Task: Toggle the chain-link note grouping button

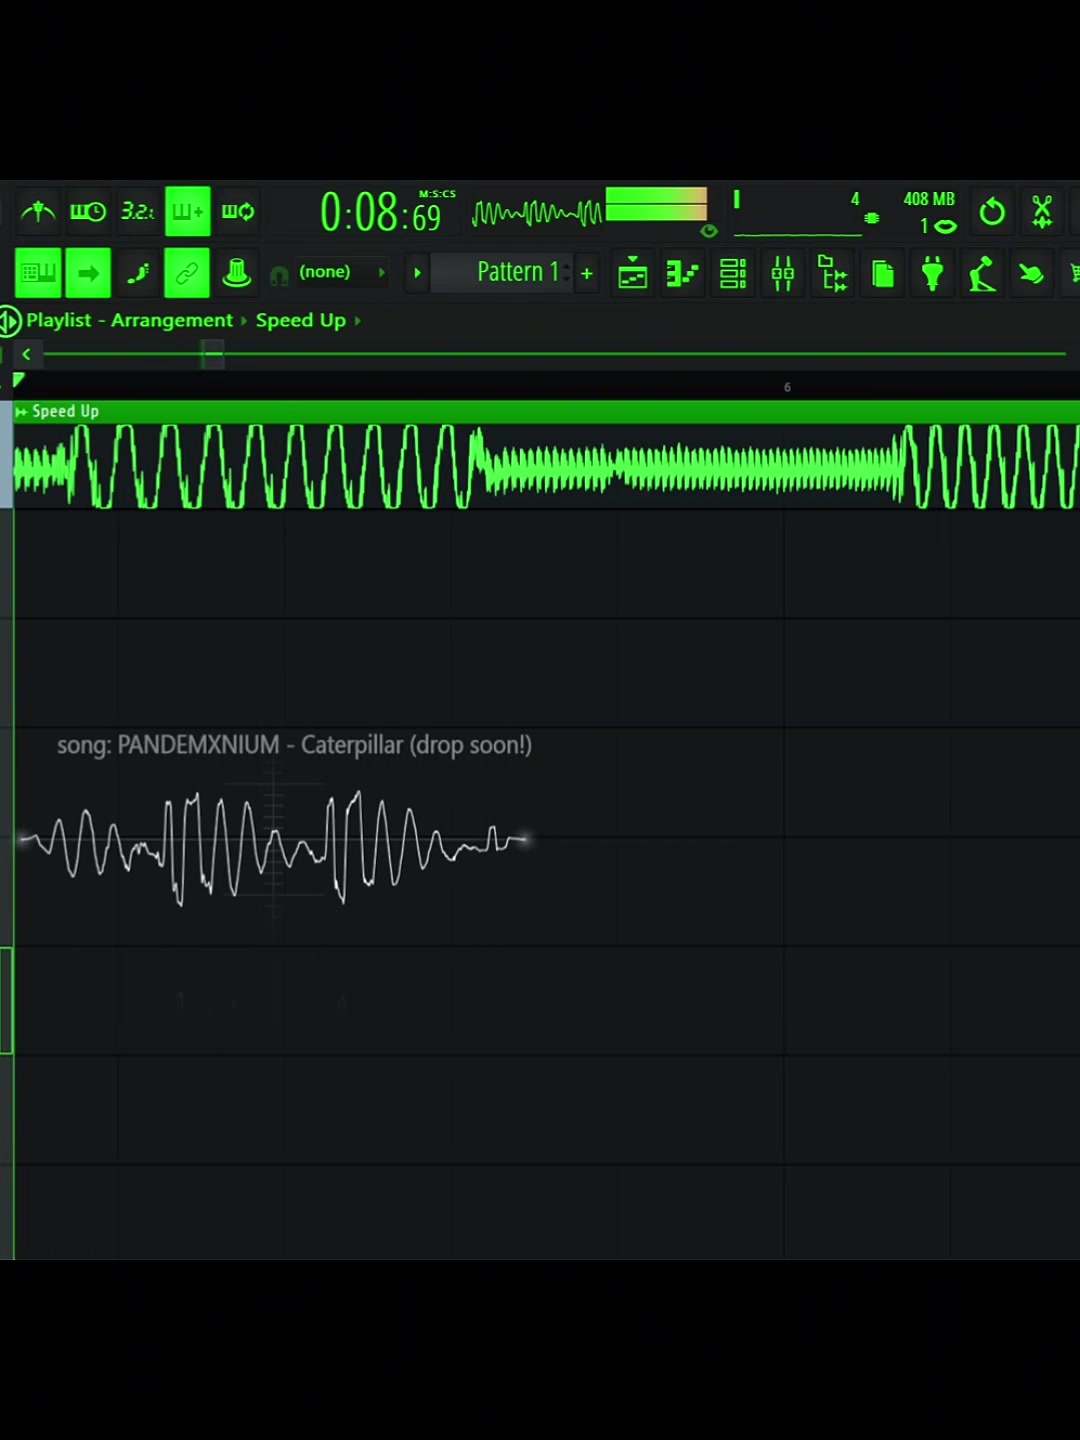Action: tap(187, 273)
